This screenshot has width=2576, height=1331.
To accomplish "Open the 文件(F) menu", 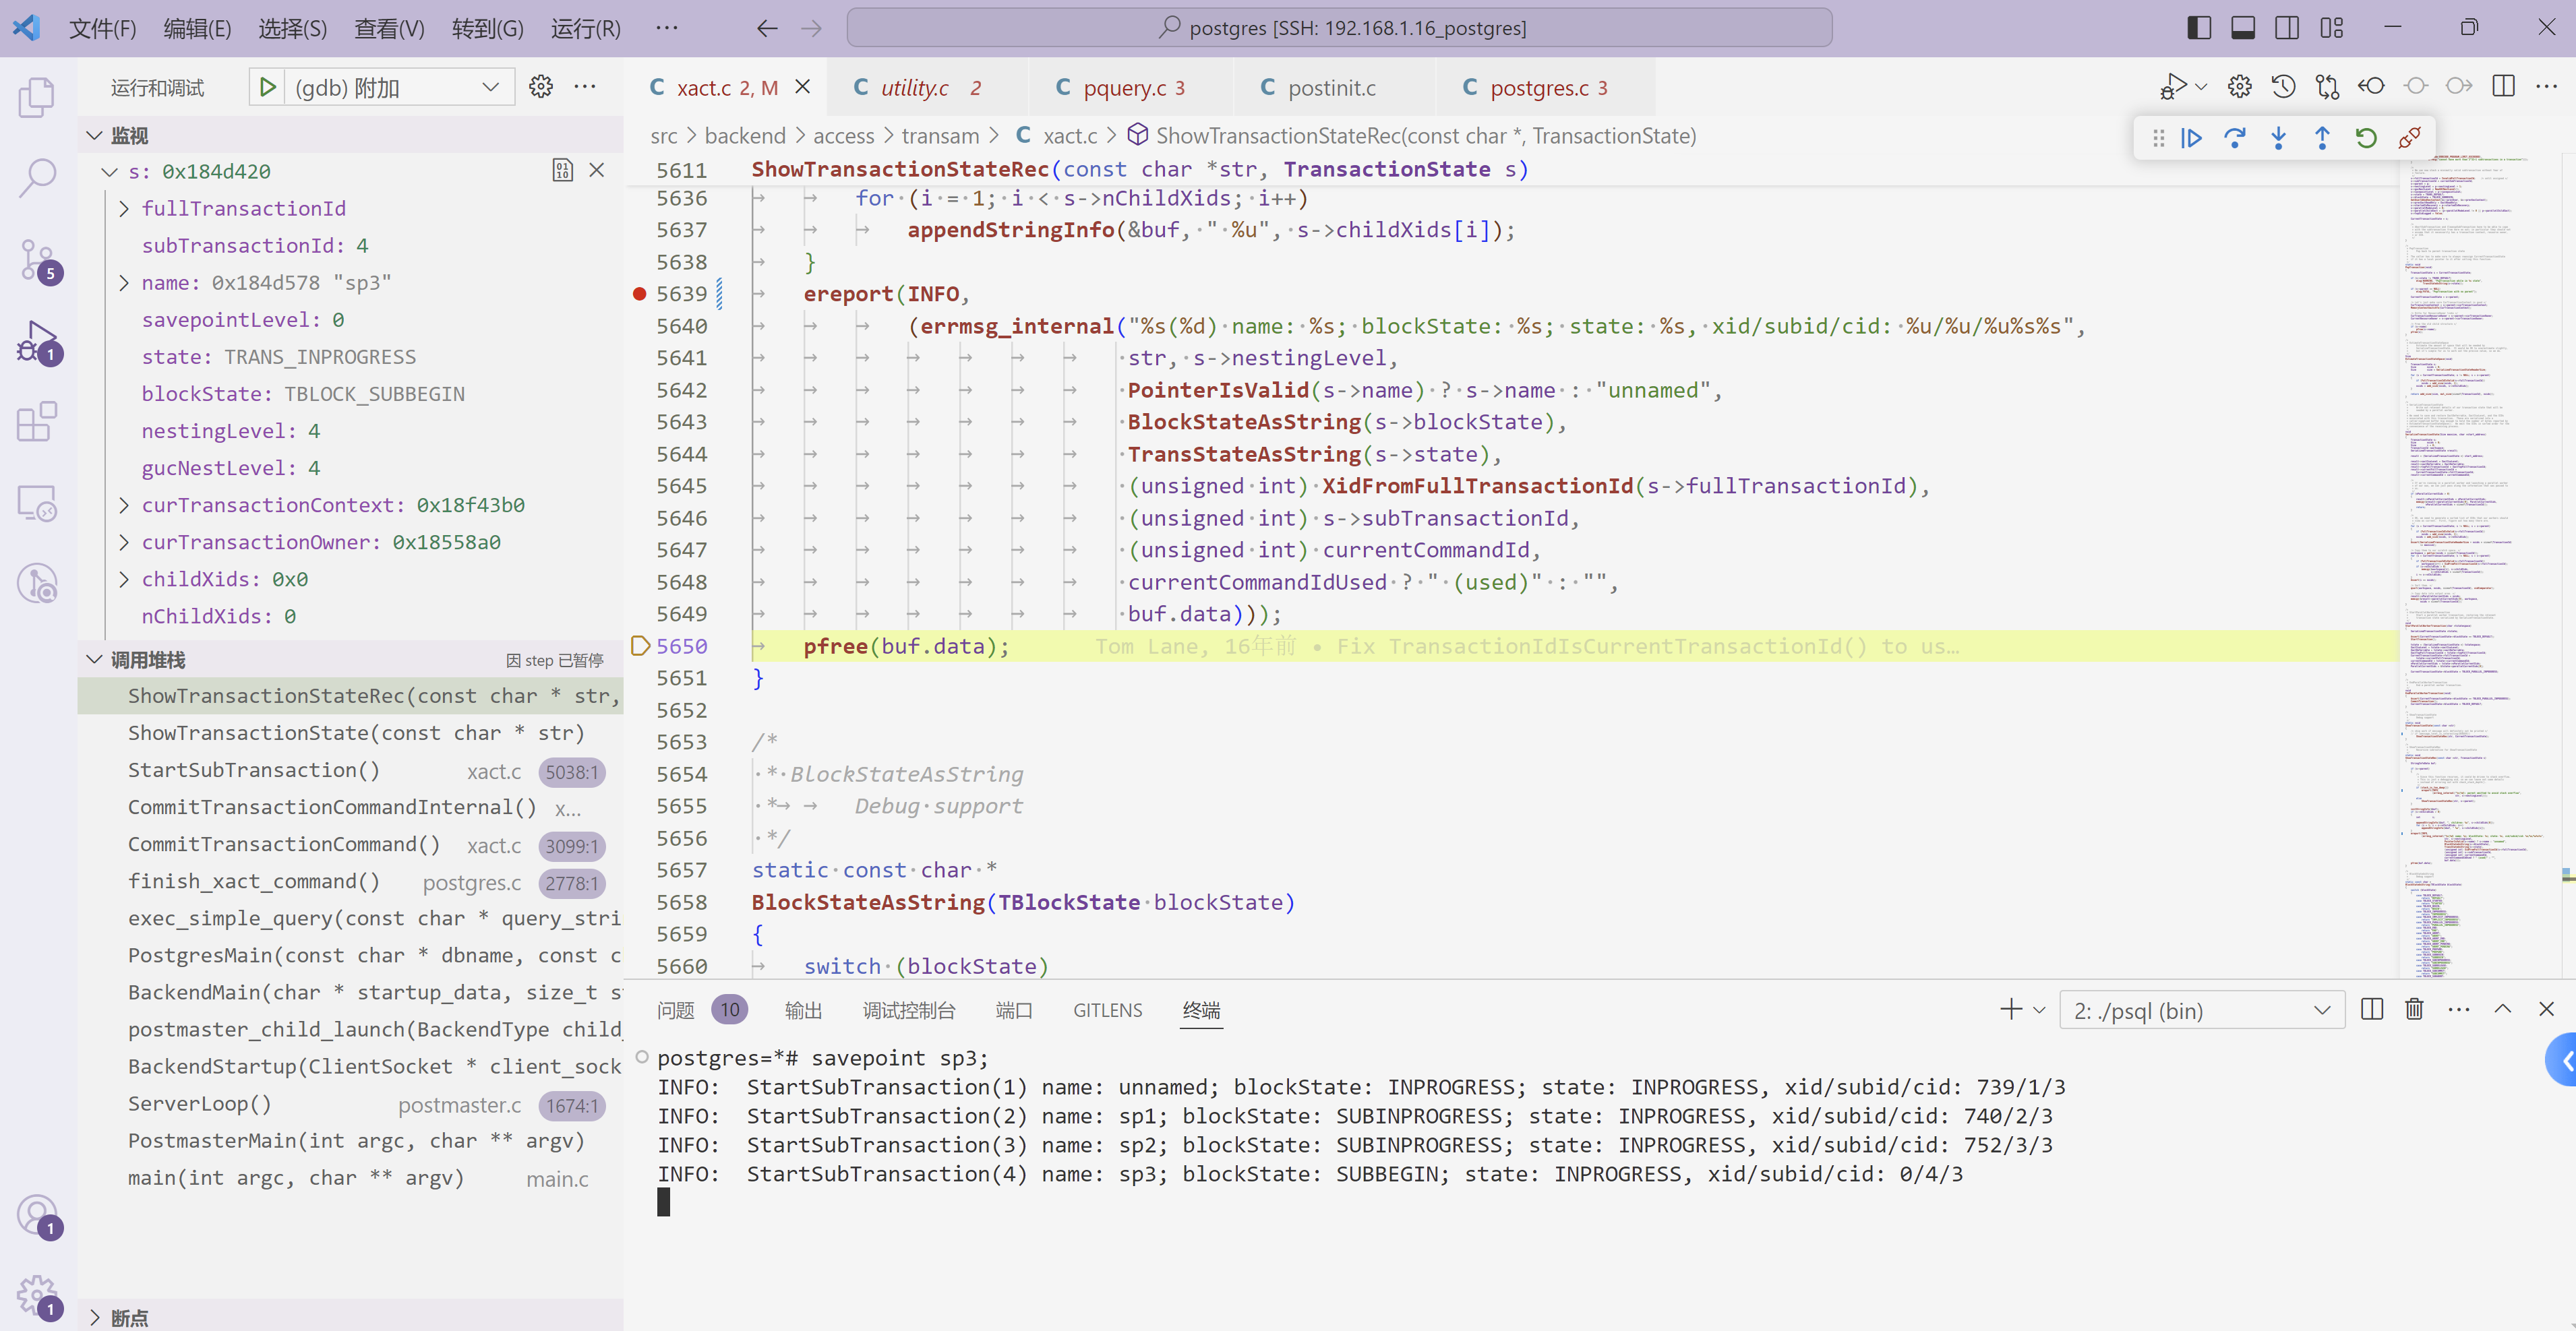I will [x=102, y=28].
